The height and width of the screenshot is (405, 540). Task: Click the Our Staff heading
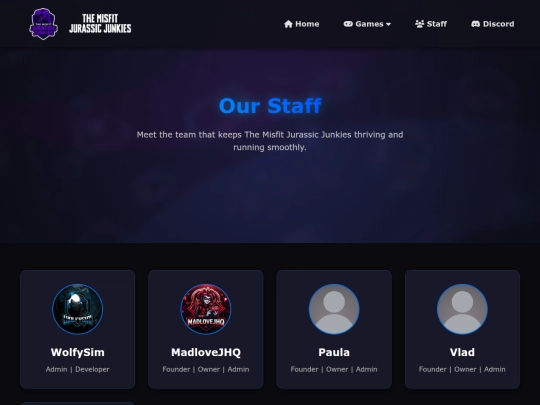point(270,105)
